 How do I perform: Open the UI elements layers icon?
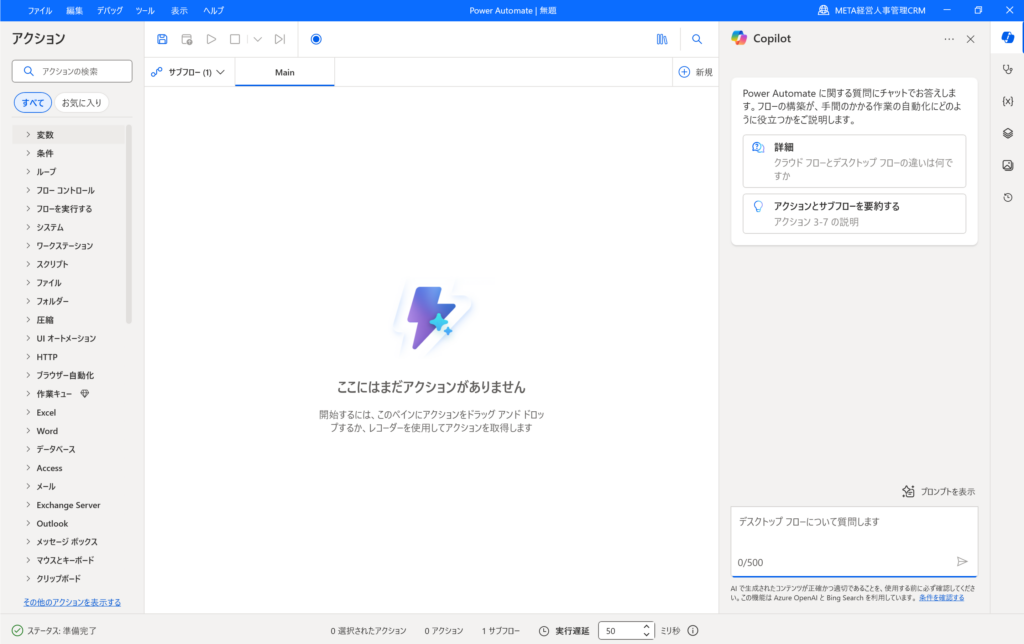pyautogui.click(x=1007, y=133)
